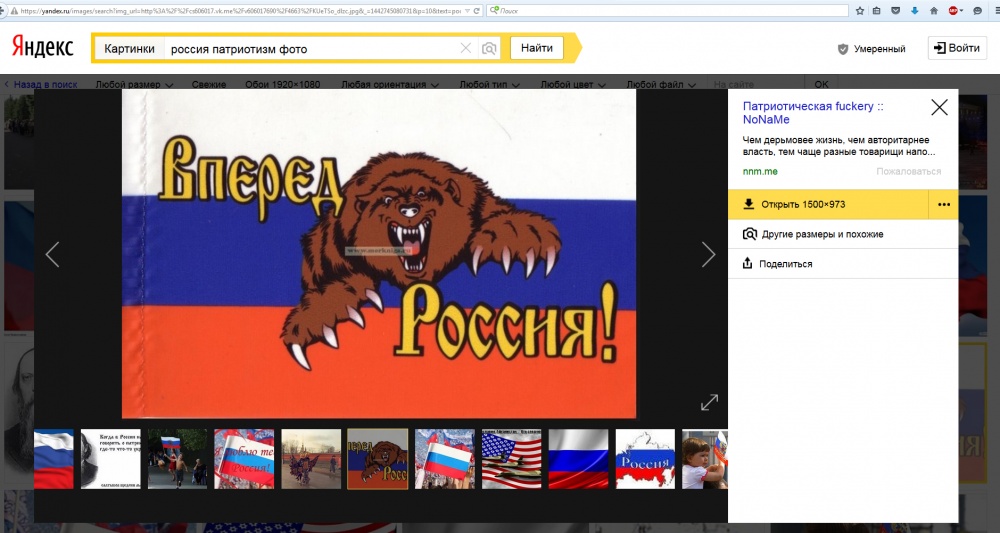Screen dimensions: 1000x533
Task: Click the search-by-image camera icon
Action: click(x=489, y=48)
